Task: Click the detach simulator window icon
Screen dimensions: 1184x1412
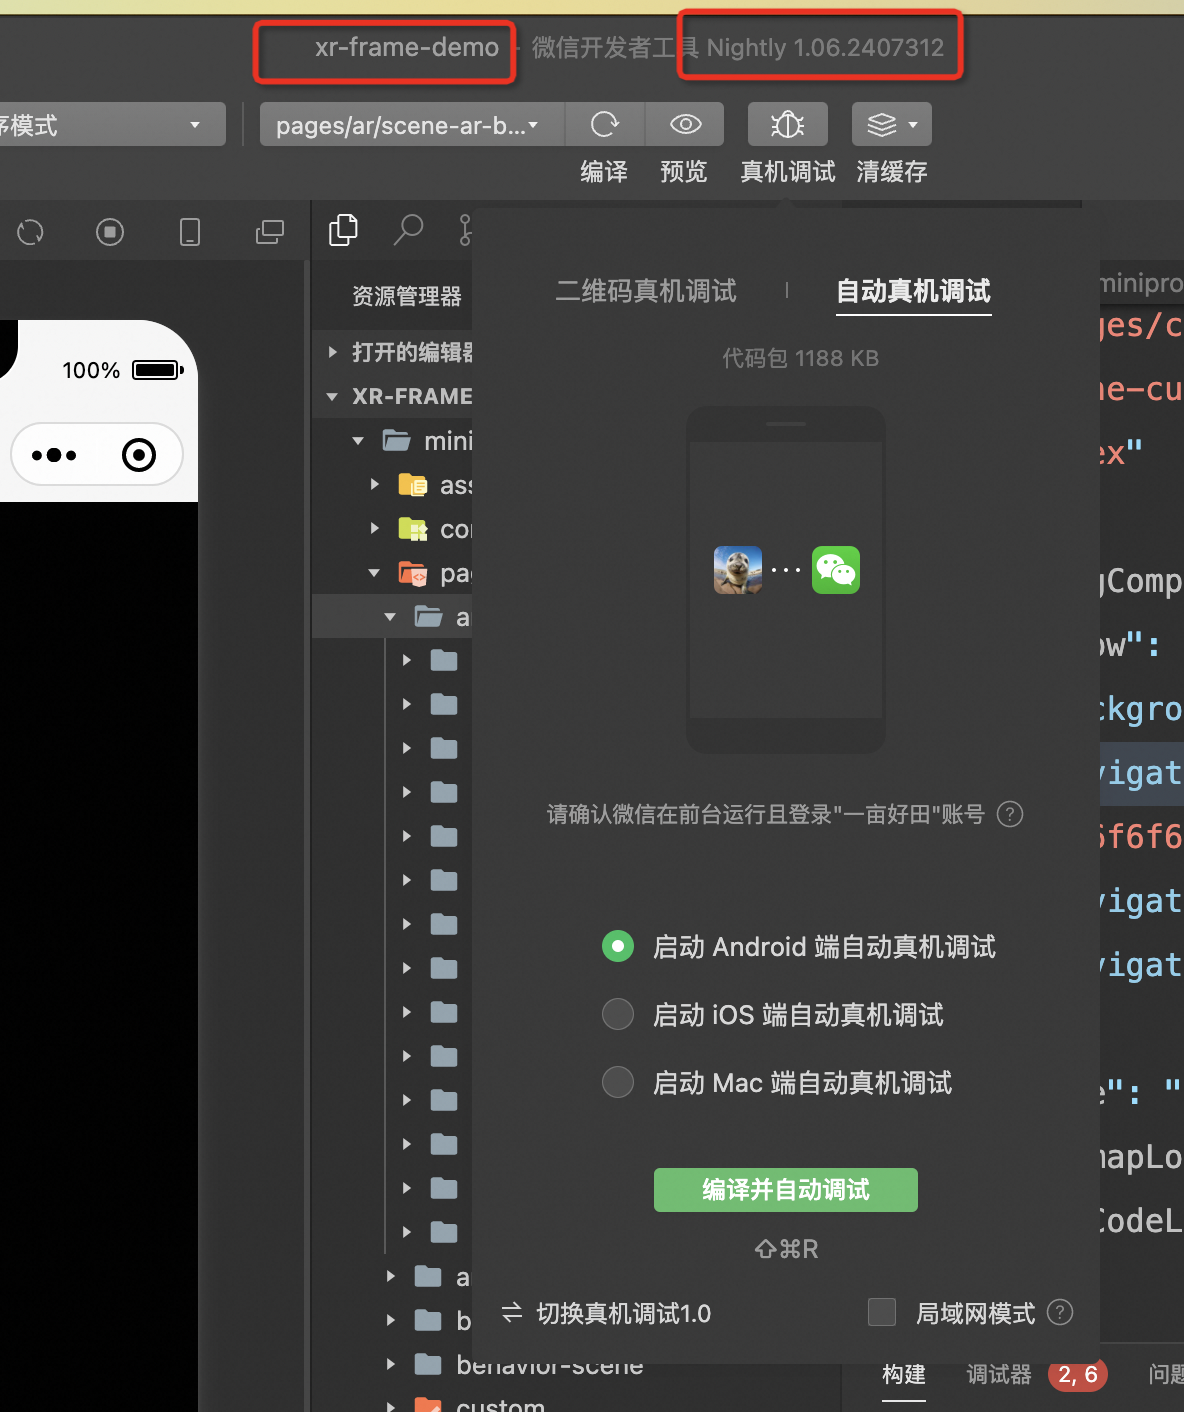Action: click(x=270, y=232)
